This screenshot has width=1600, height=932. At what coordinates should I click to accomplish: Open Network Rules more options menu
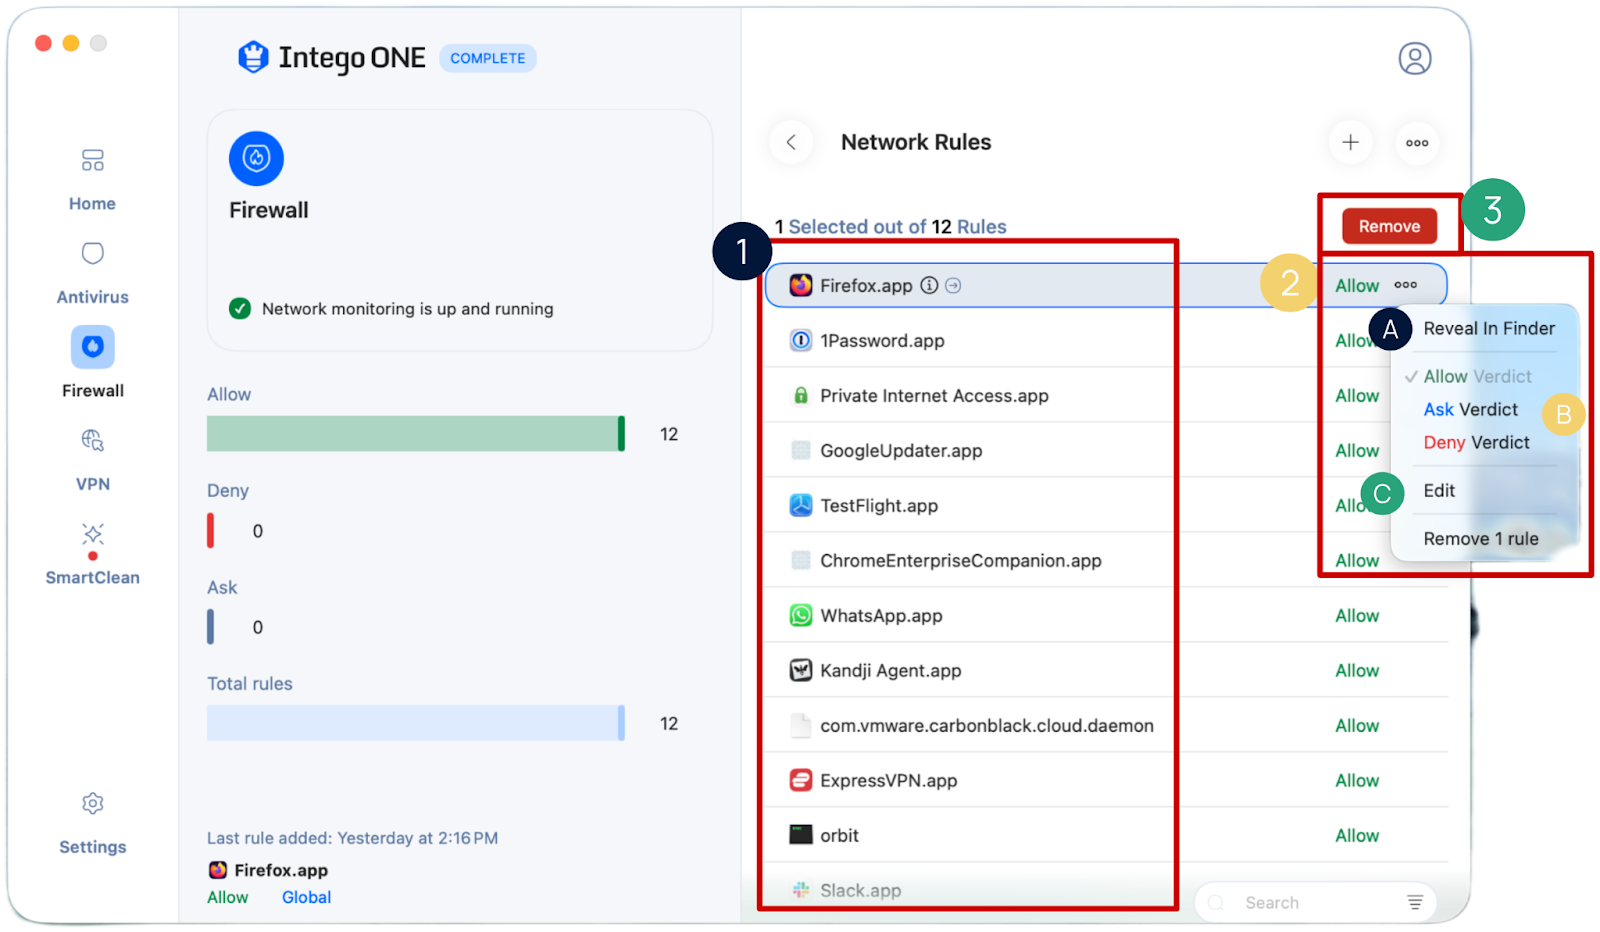coord(1417,142)
